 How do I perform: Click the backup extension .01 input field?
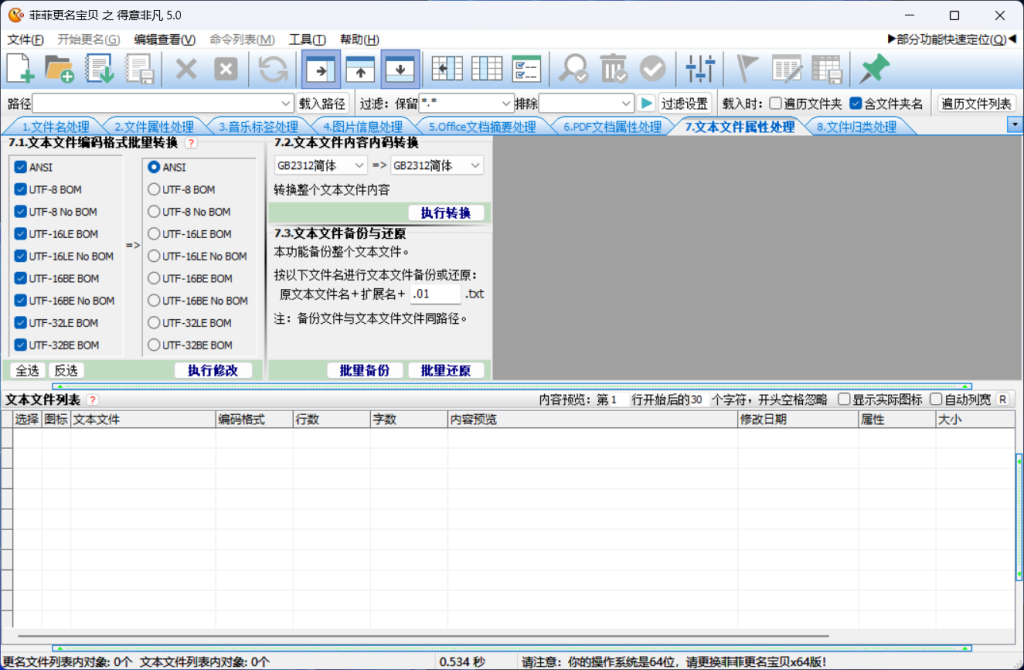coord(435,295)
